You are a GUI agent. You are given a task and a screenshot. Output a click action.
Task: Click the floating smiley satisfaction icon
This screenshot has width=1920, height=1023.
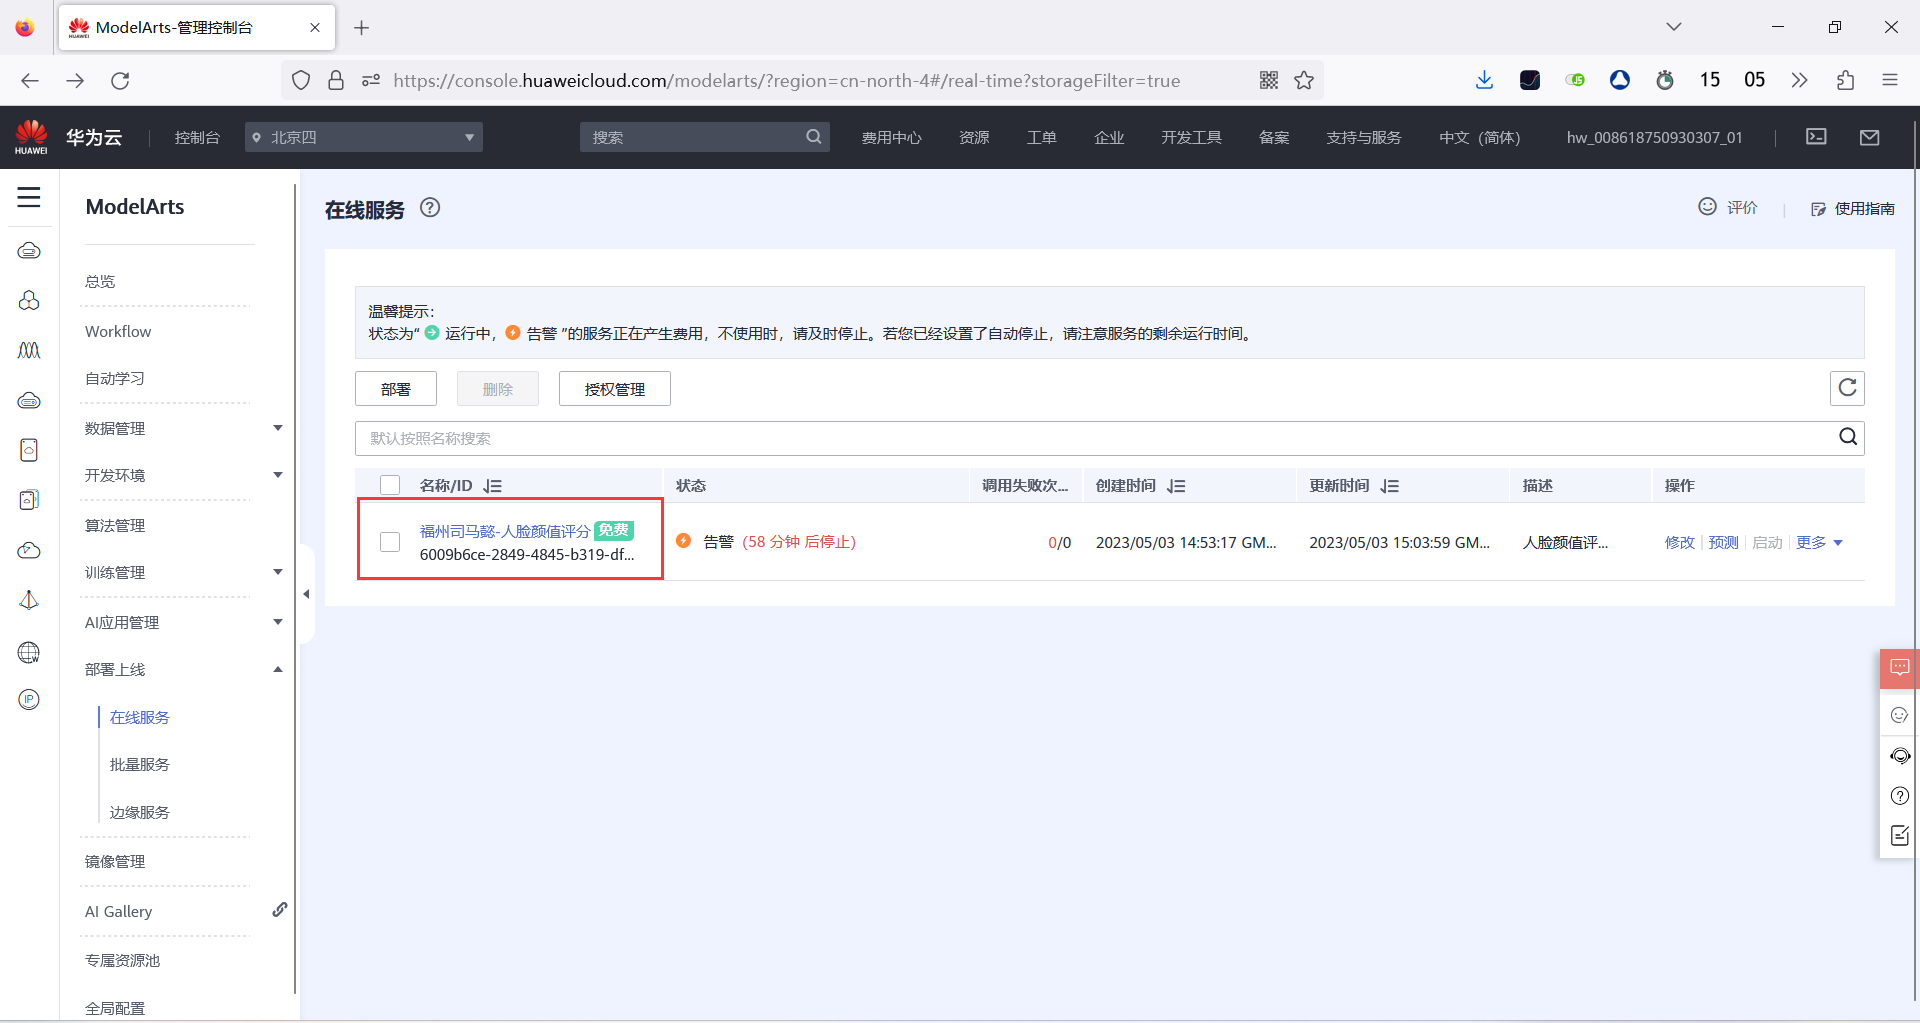(1900, 715)
